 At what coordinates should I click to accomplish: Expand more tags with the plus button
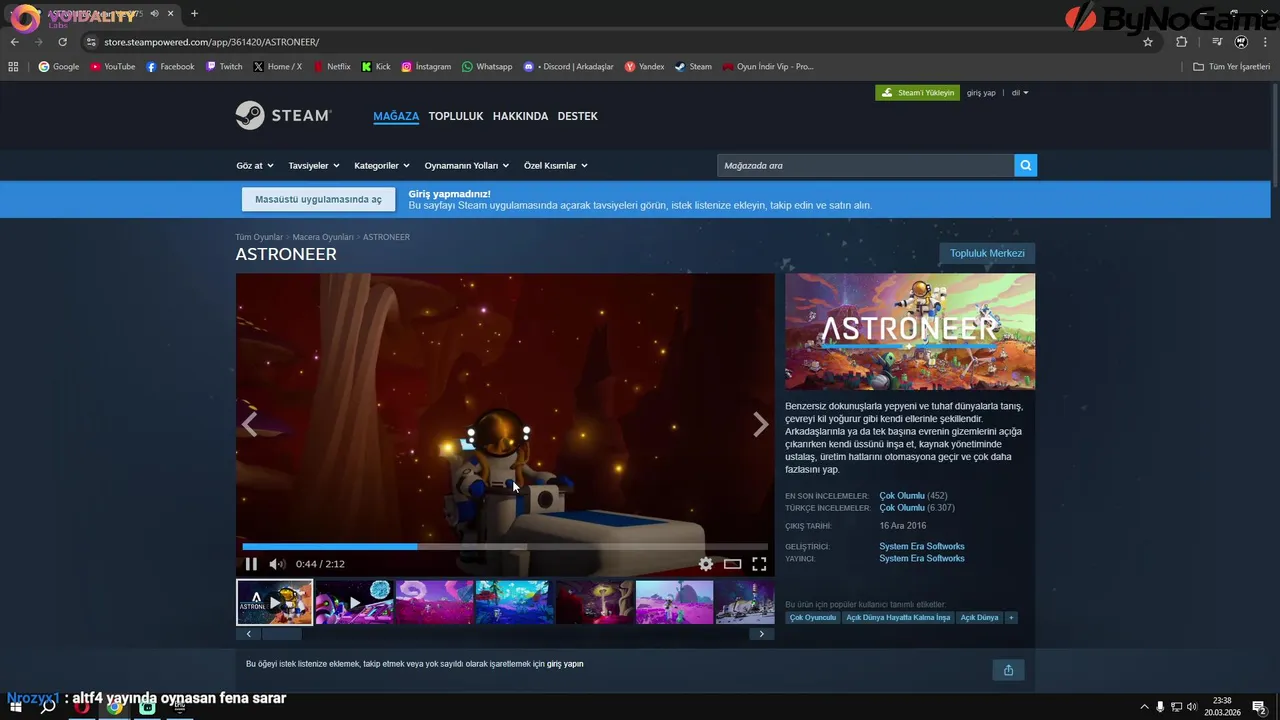(x=1011, y=618)
